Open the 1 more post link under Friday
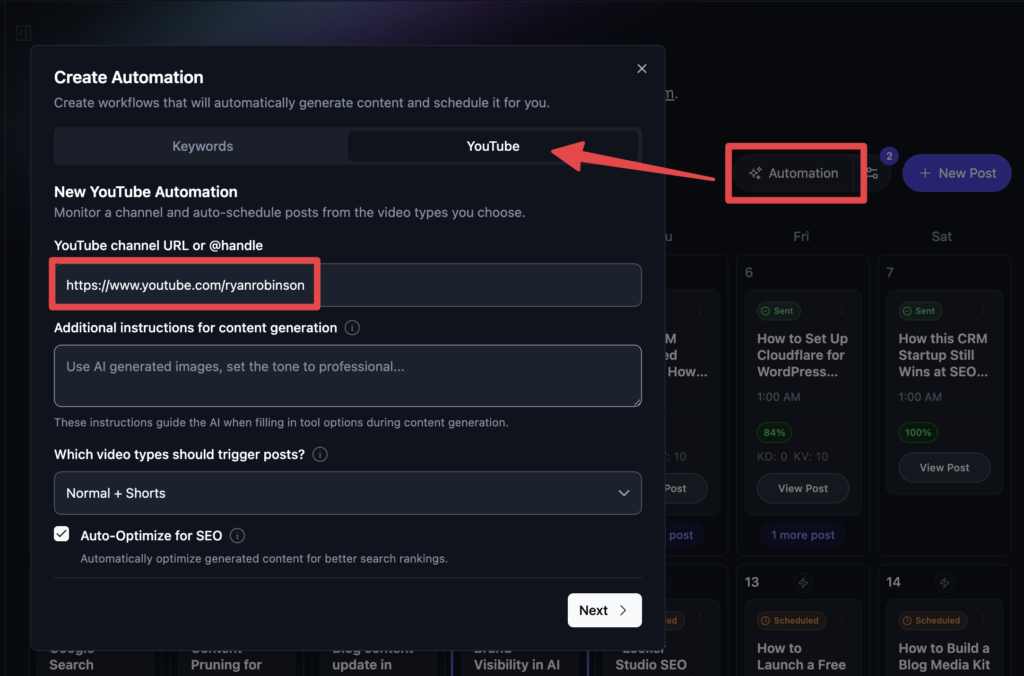 802,535
